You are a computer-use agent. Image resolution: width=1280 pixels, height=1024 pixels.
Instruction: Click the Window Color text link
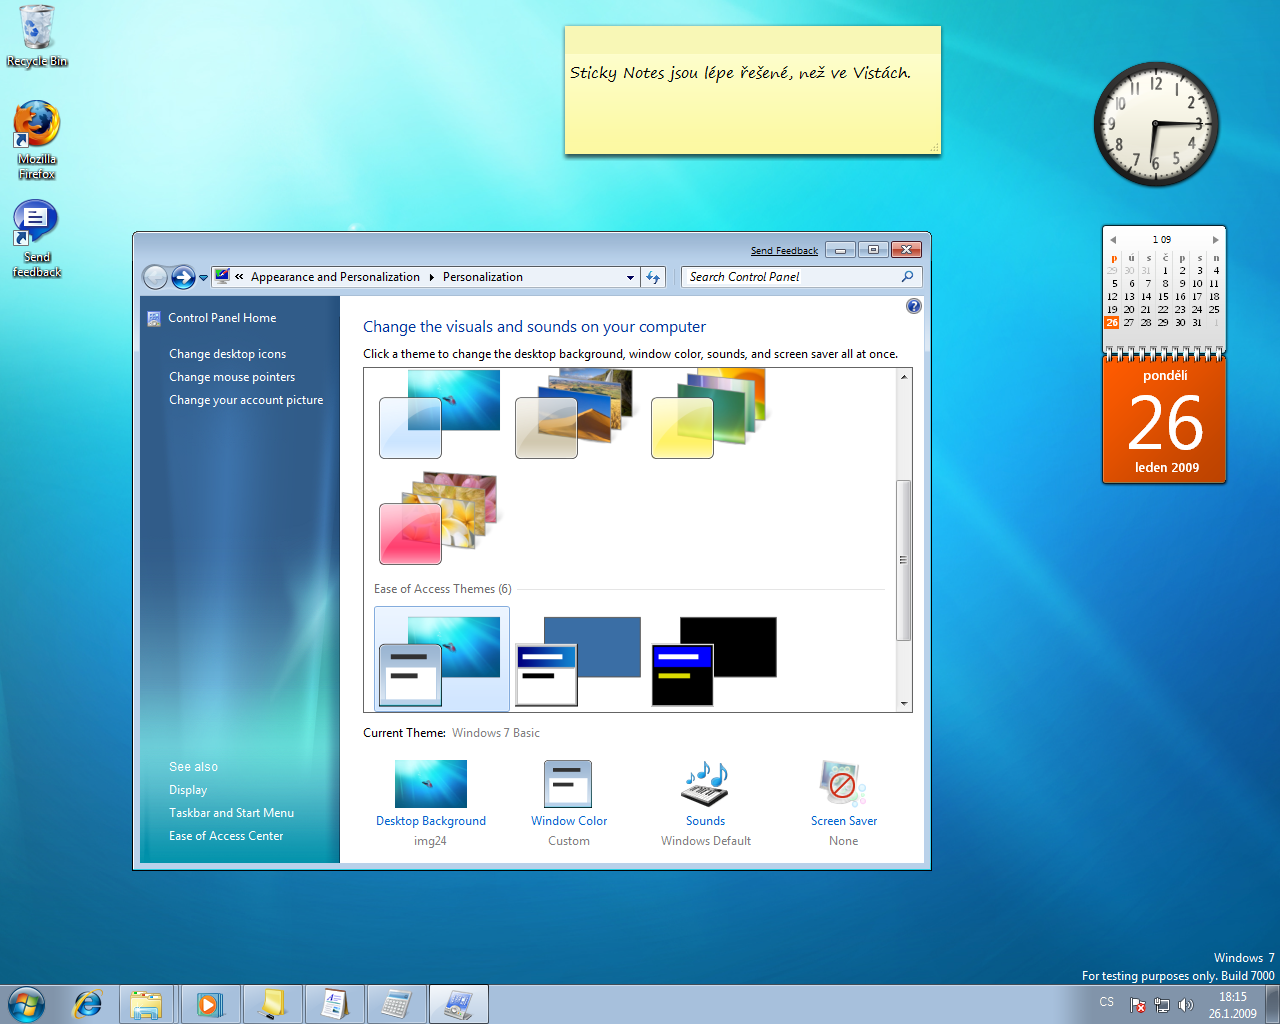(x=569, y=821)
